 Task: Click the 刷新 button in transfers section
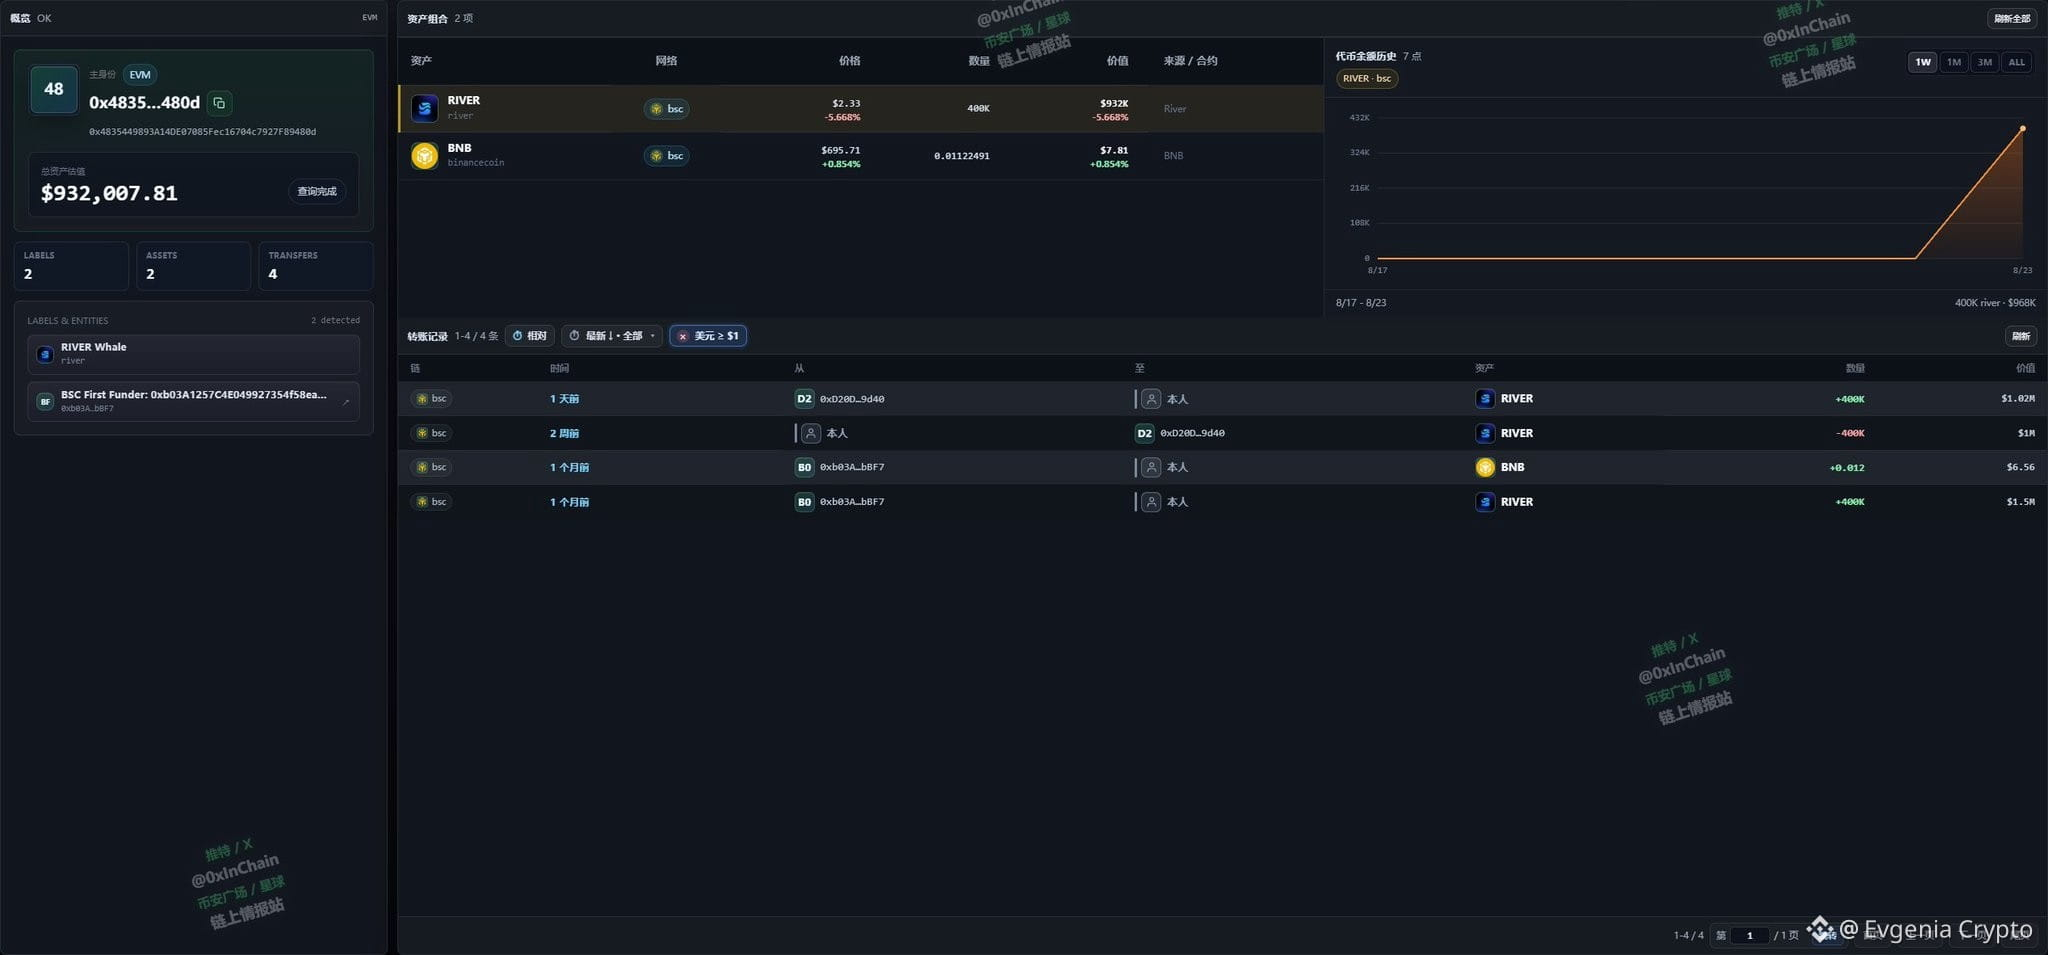pos(2021,336)
